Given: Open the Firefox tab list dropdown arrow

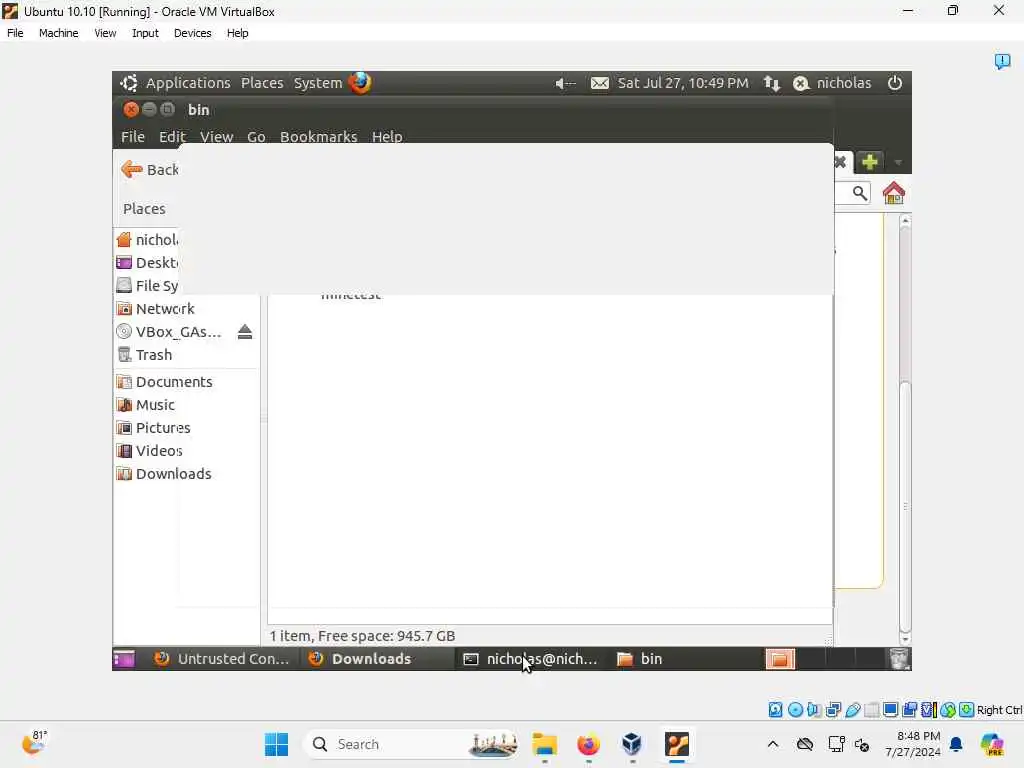Looking at the screenshot, I should [x=899, y=162].
